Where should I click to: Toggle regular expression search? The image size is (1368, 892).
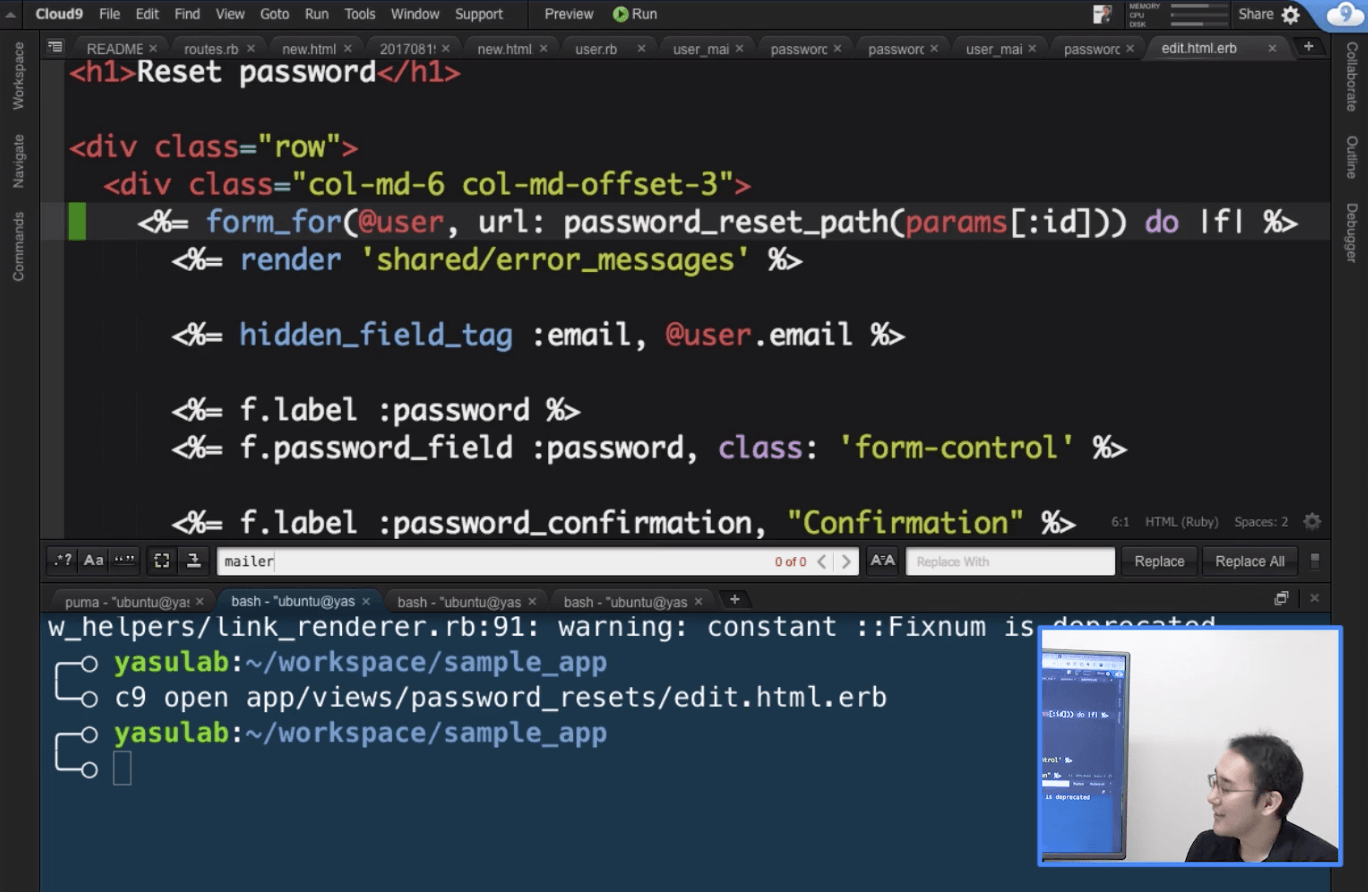point(63,561)
